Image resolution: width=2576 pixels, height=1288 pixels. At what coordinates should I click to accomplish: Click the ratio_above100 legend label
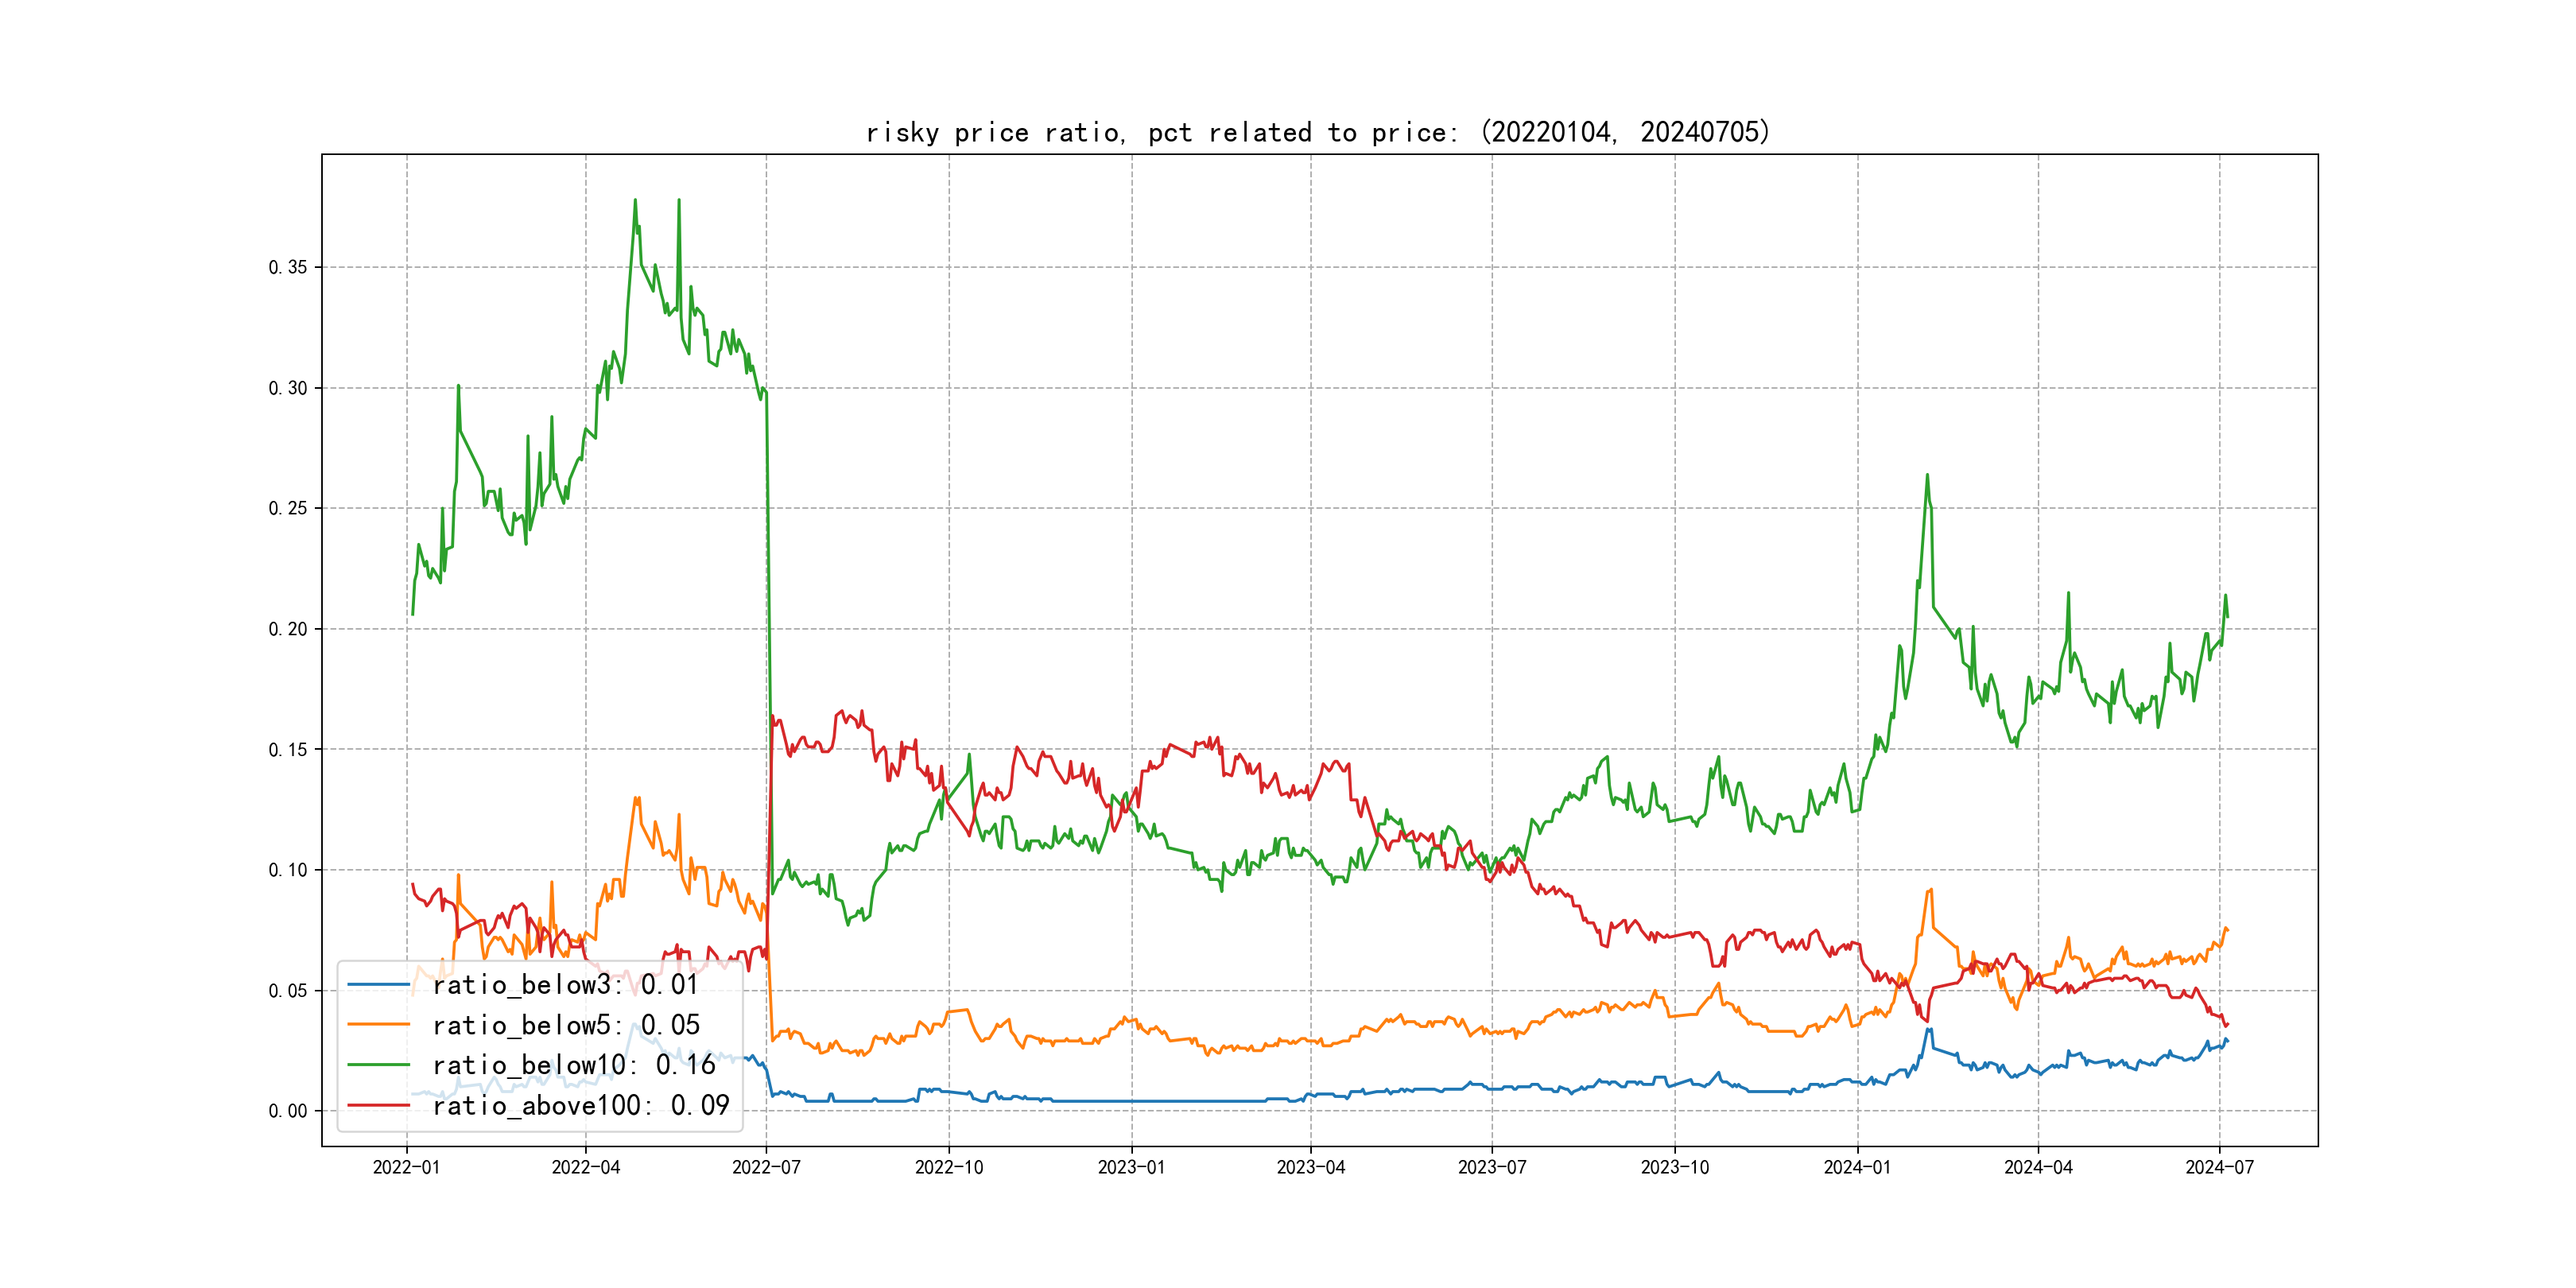click(581, 1105)
